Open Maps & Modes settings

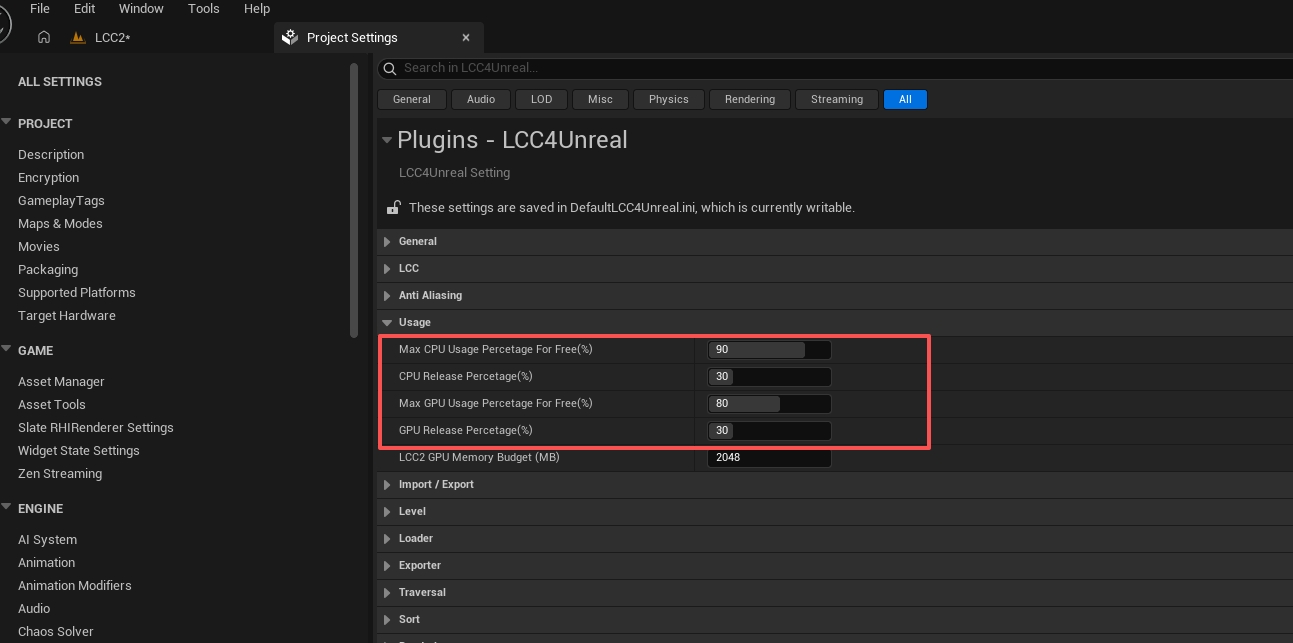(60, 223)
